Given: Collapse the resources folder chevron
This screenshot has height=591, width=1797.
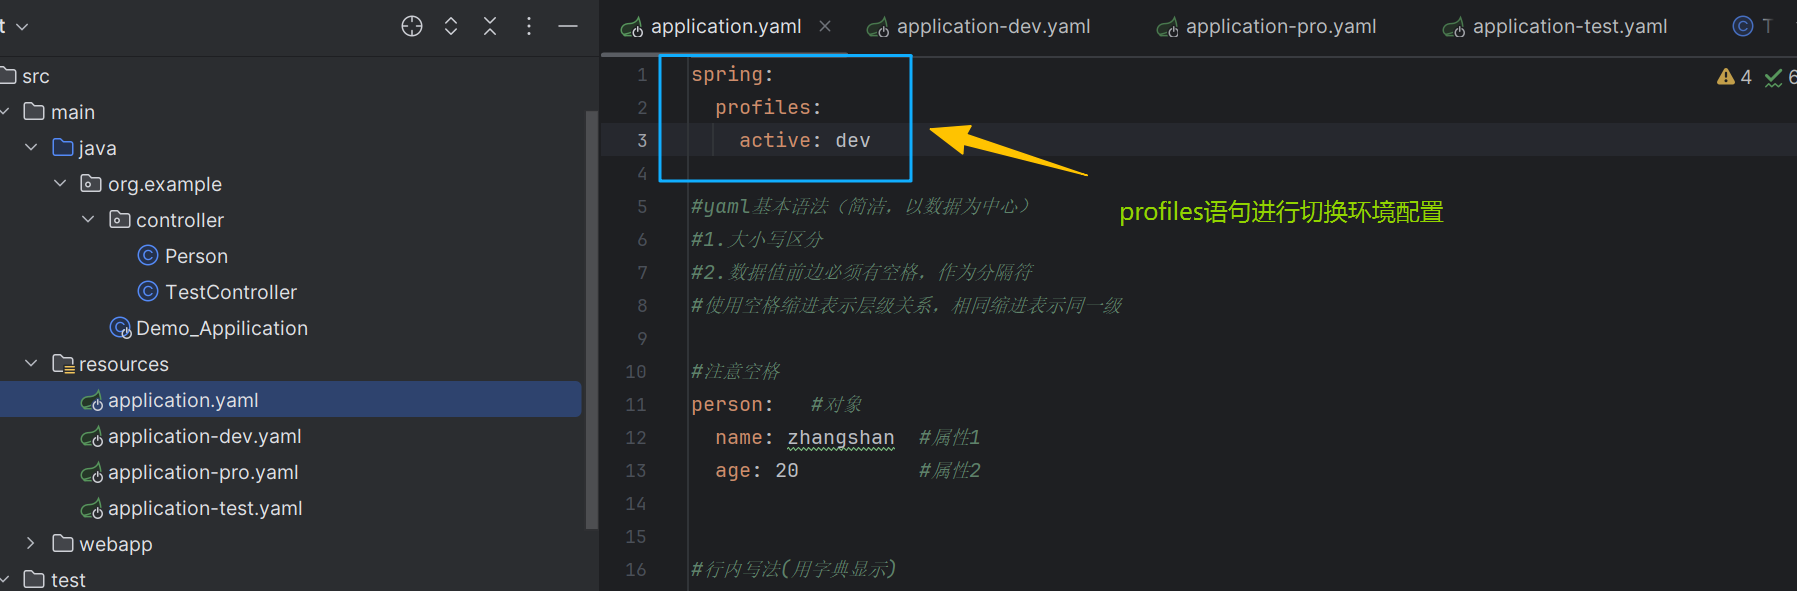Looking at the screenshot, I should tap(31, 364).
